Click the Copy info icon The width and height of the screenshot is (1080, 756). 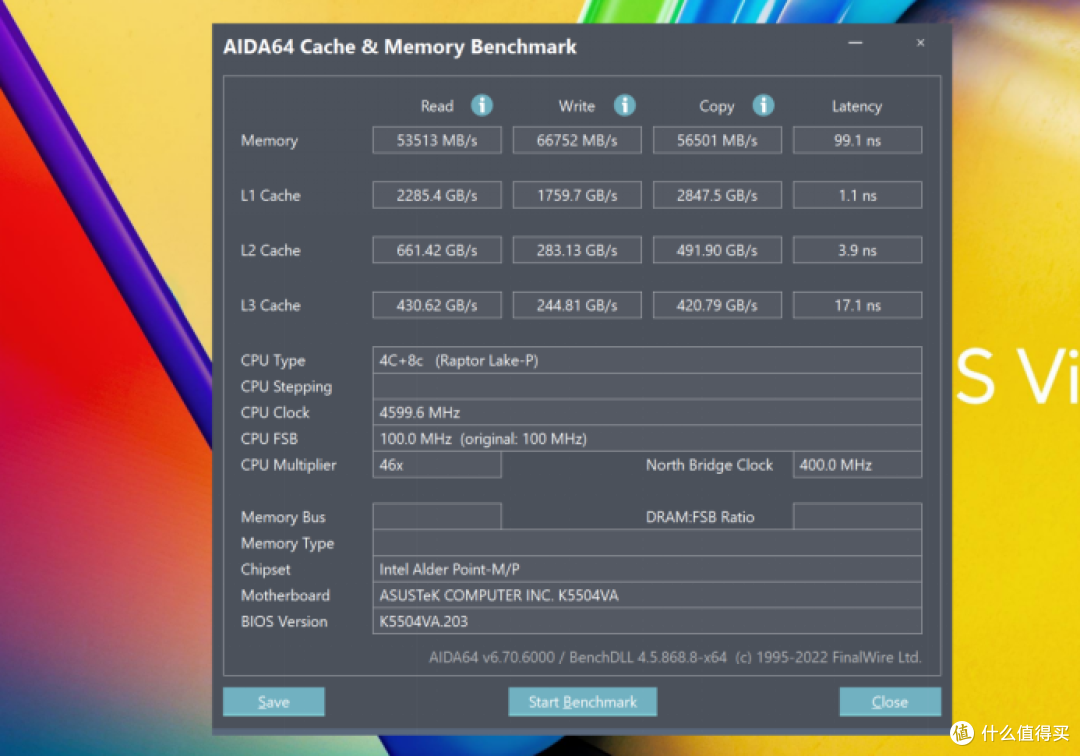click(x=763, y=105)
